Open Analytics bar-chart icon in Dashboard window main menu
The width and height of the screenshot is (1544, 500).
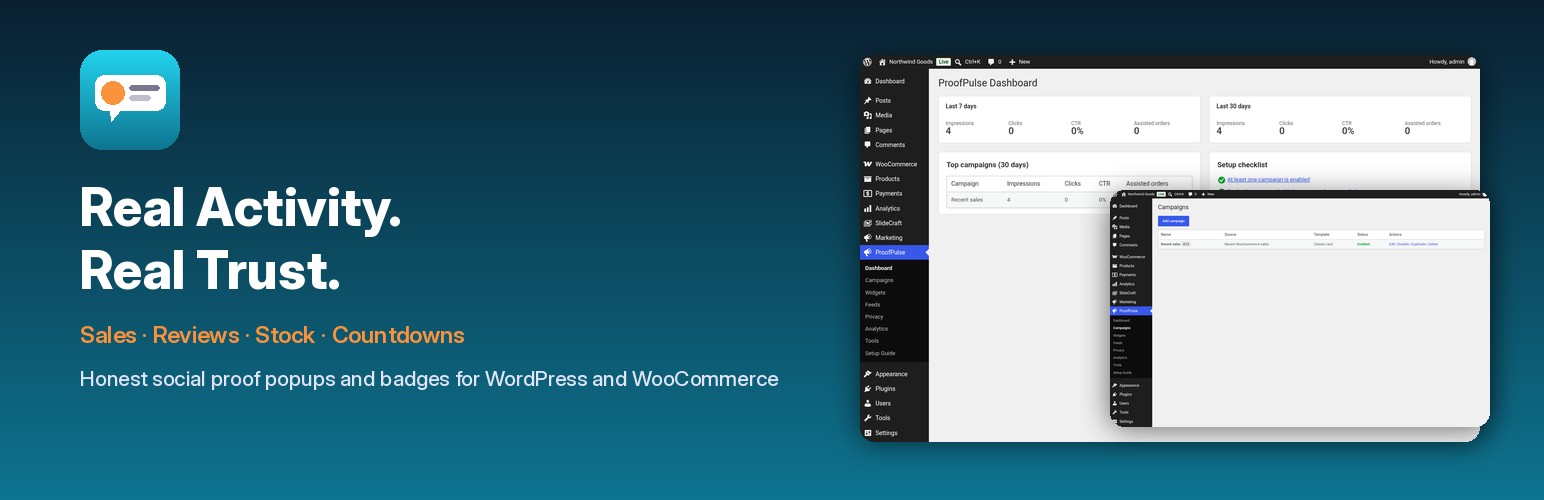[x=867, y=208]
